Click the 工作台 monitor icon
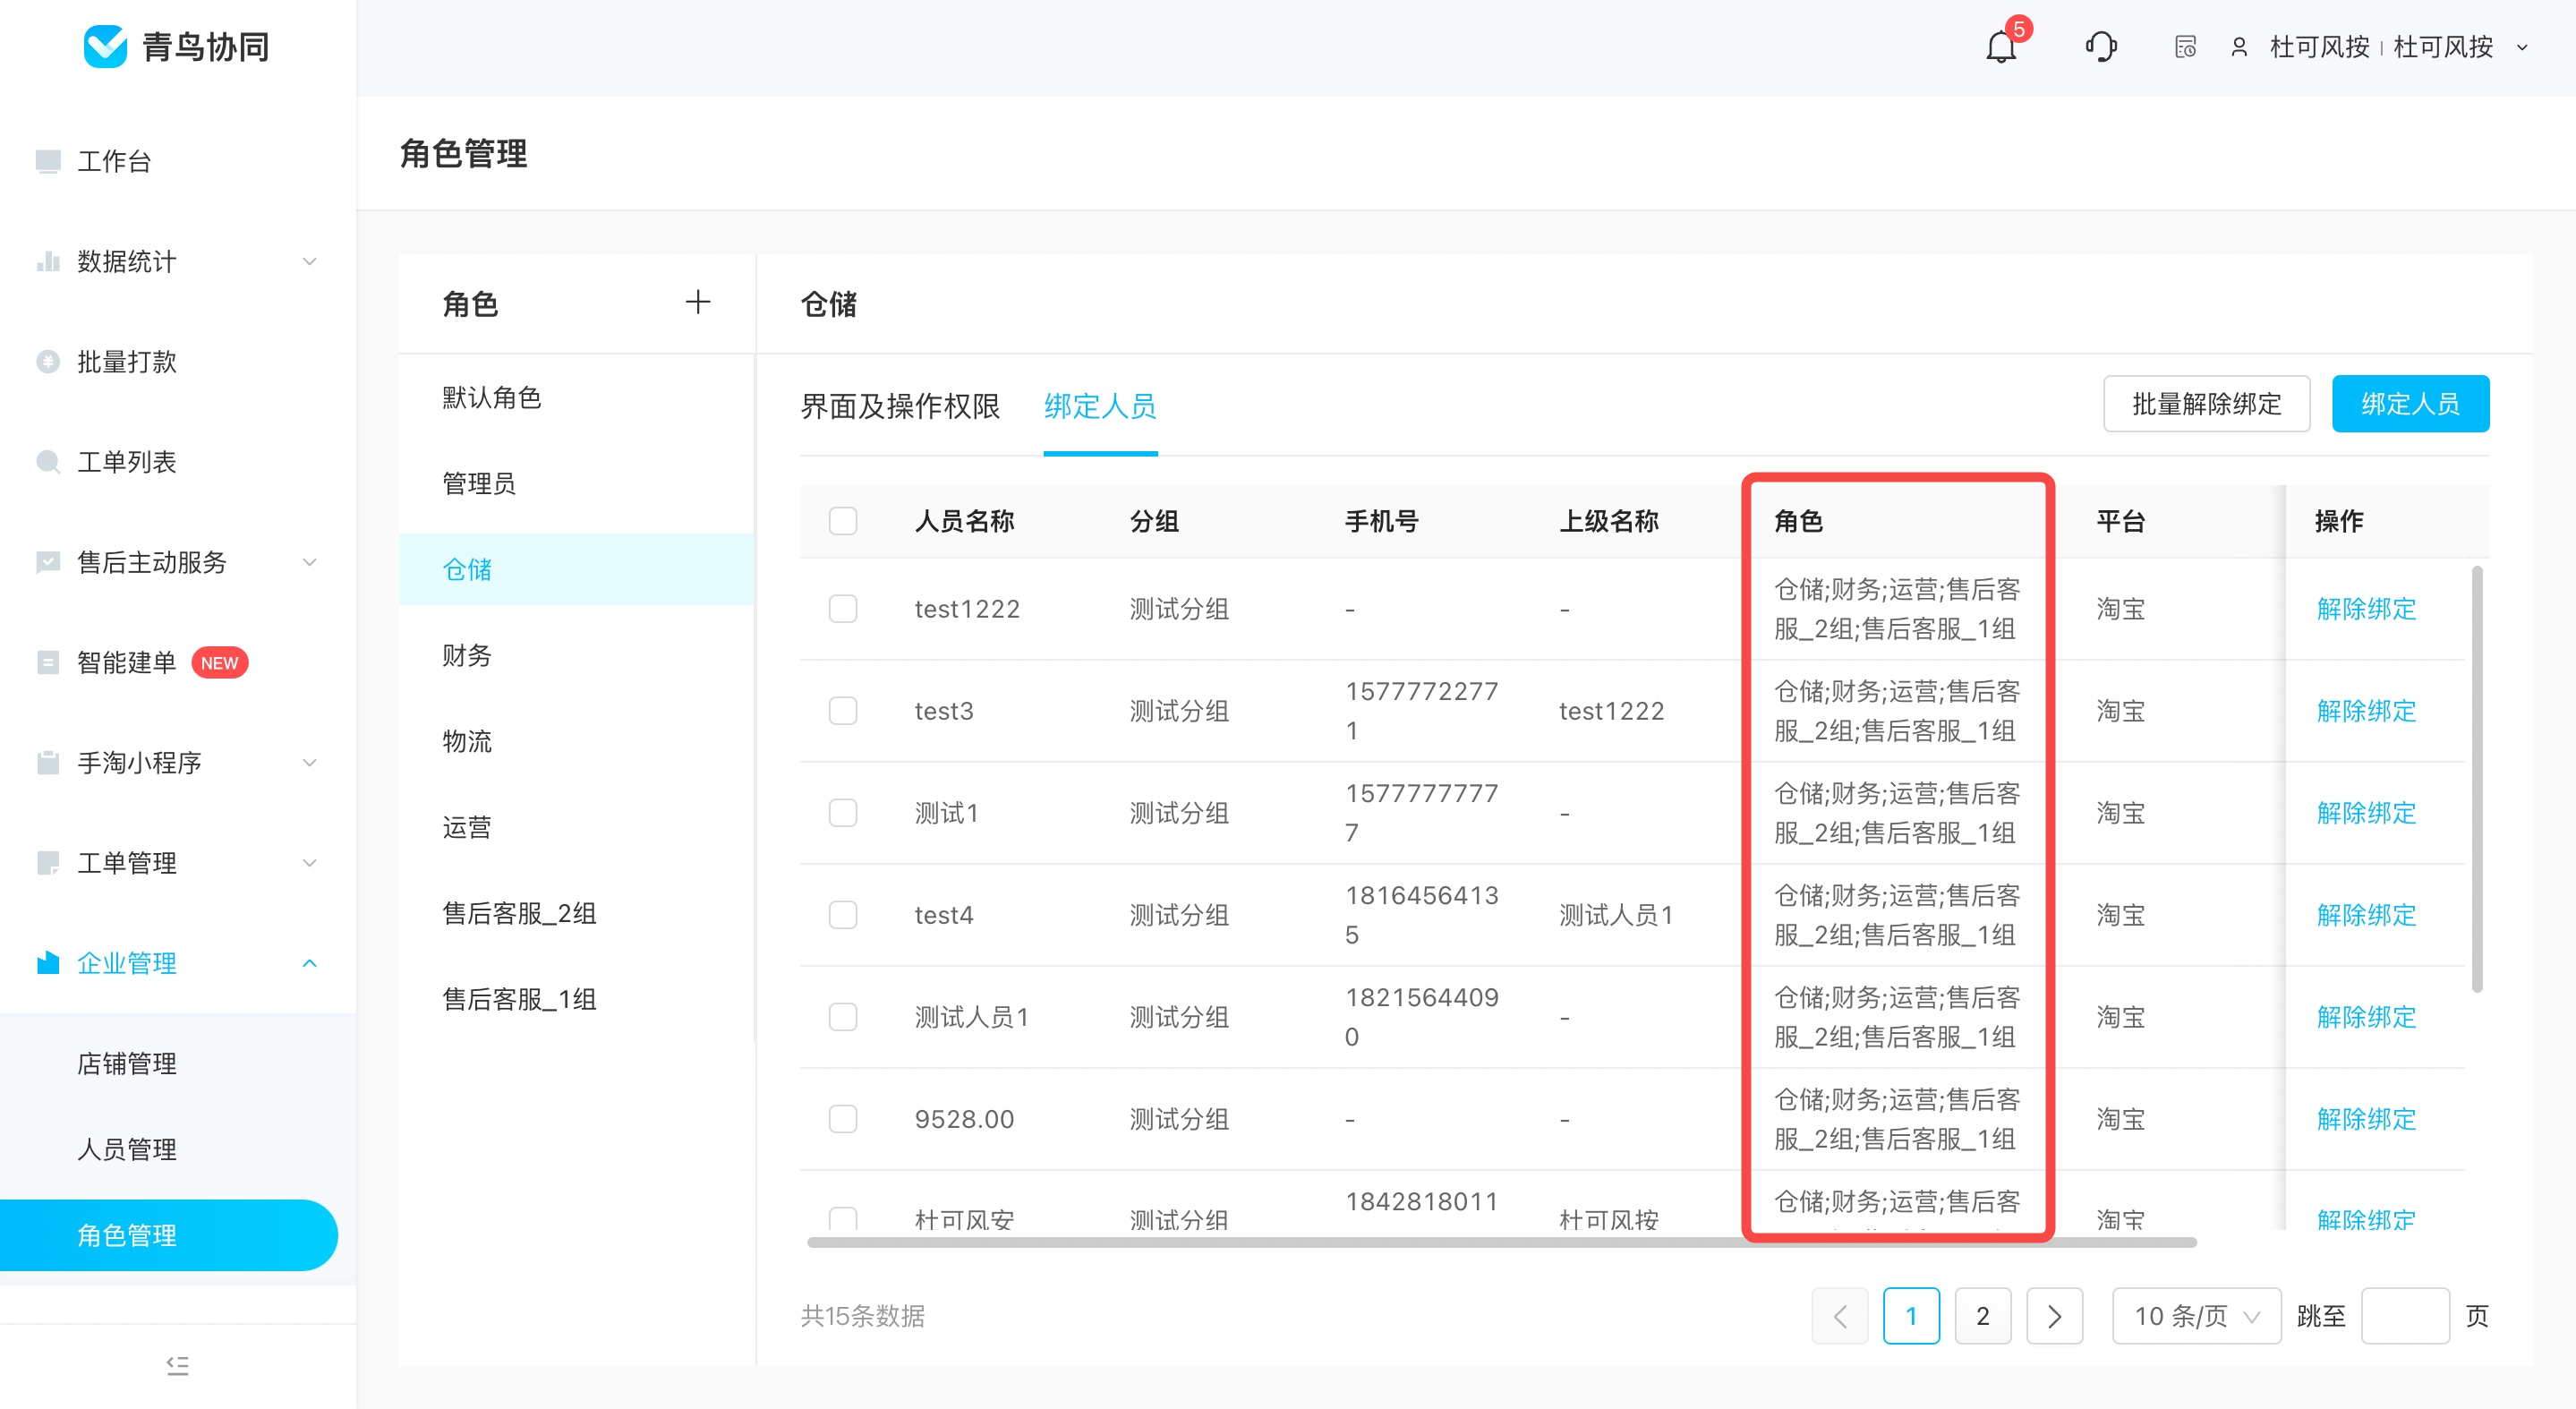2576x1409 pixels. (x=48, y=161)
